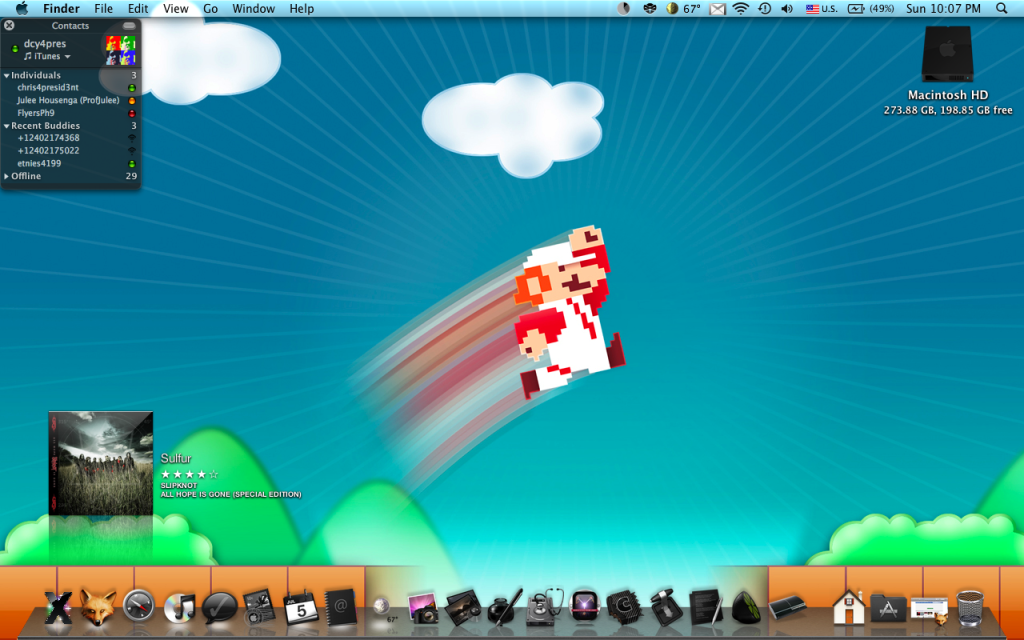Viewport: 1024px width, 640px height.
Task: Open the Trash in the Dock
Action: point(970,607)
